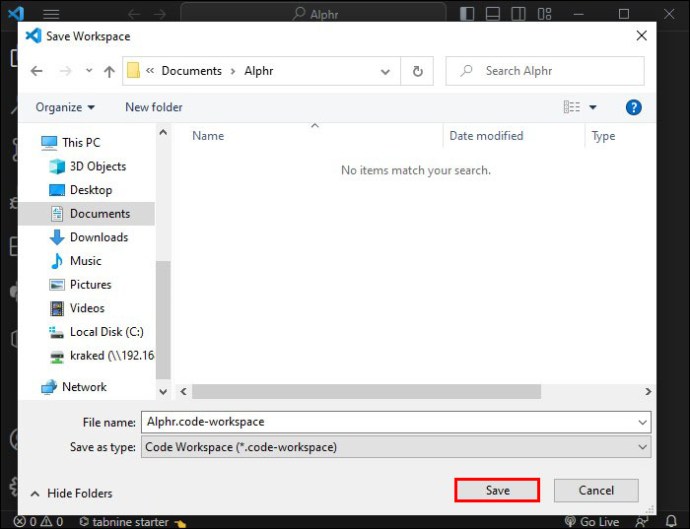
Task: Click the VS Code Alphr command search bar
Action: [x=313, y=13]
